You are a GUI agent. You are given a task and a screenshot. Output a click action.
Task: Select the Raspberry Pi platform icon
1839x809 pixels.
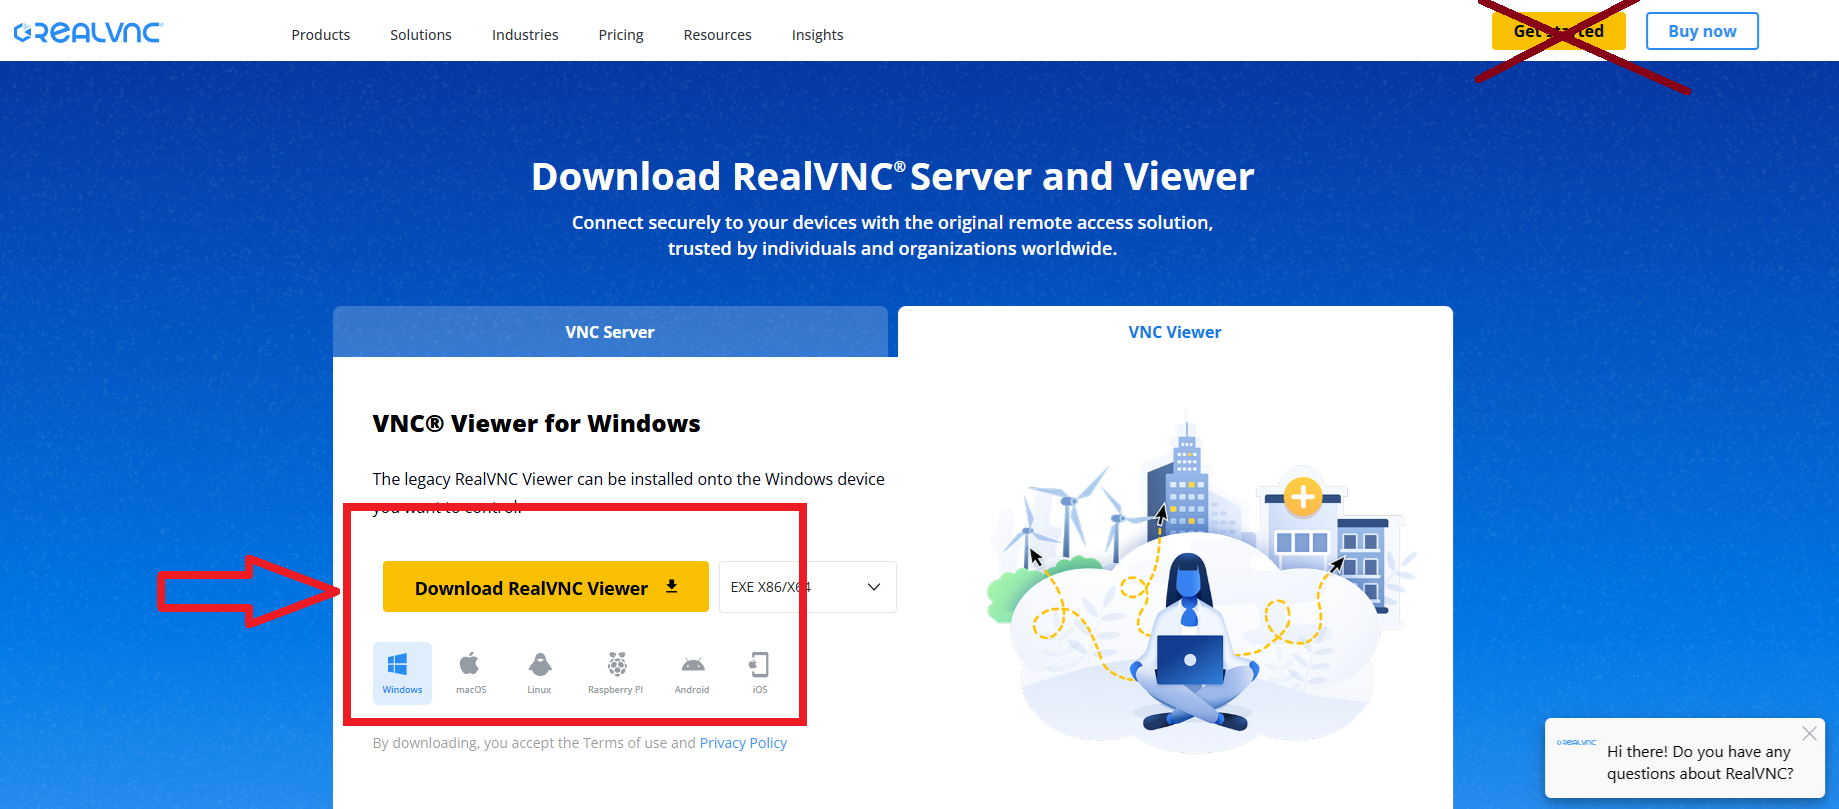(616, 673)
